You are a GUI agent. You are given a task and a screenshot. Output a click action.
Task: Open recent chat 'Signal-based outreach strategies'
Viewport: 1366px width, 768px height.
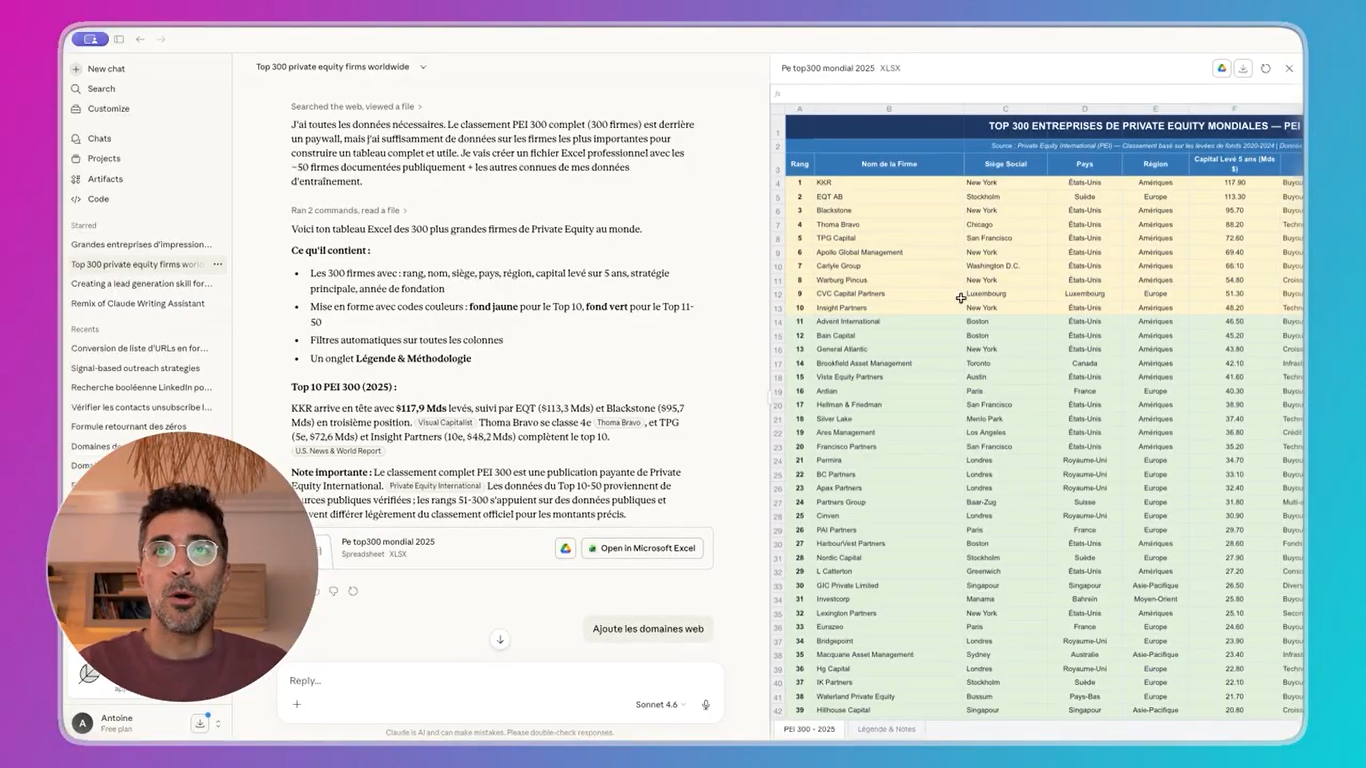135,368
